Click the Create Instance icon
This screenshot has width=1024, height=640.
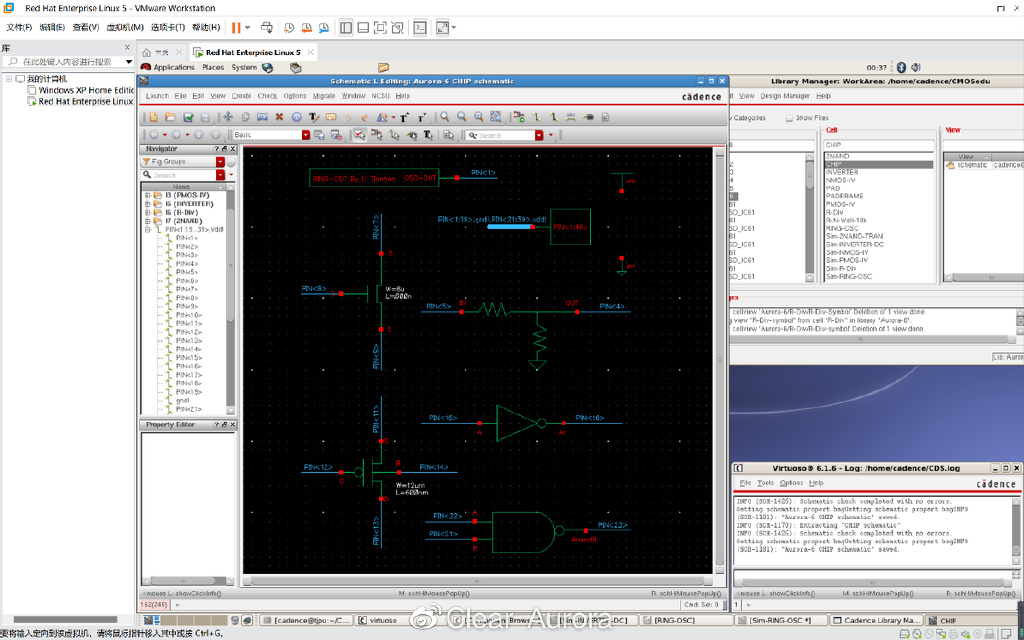point(519,117)
